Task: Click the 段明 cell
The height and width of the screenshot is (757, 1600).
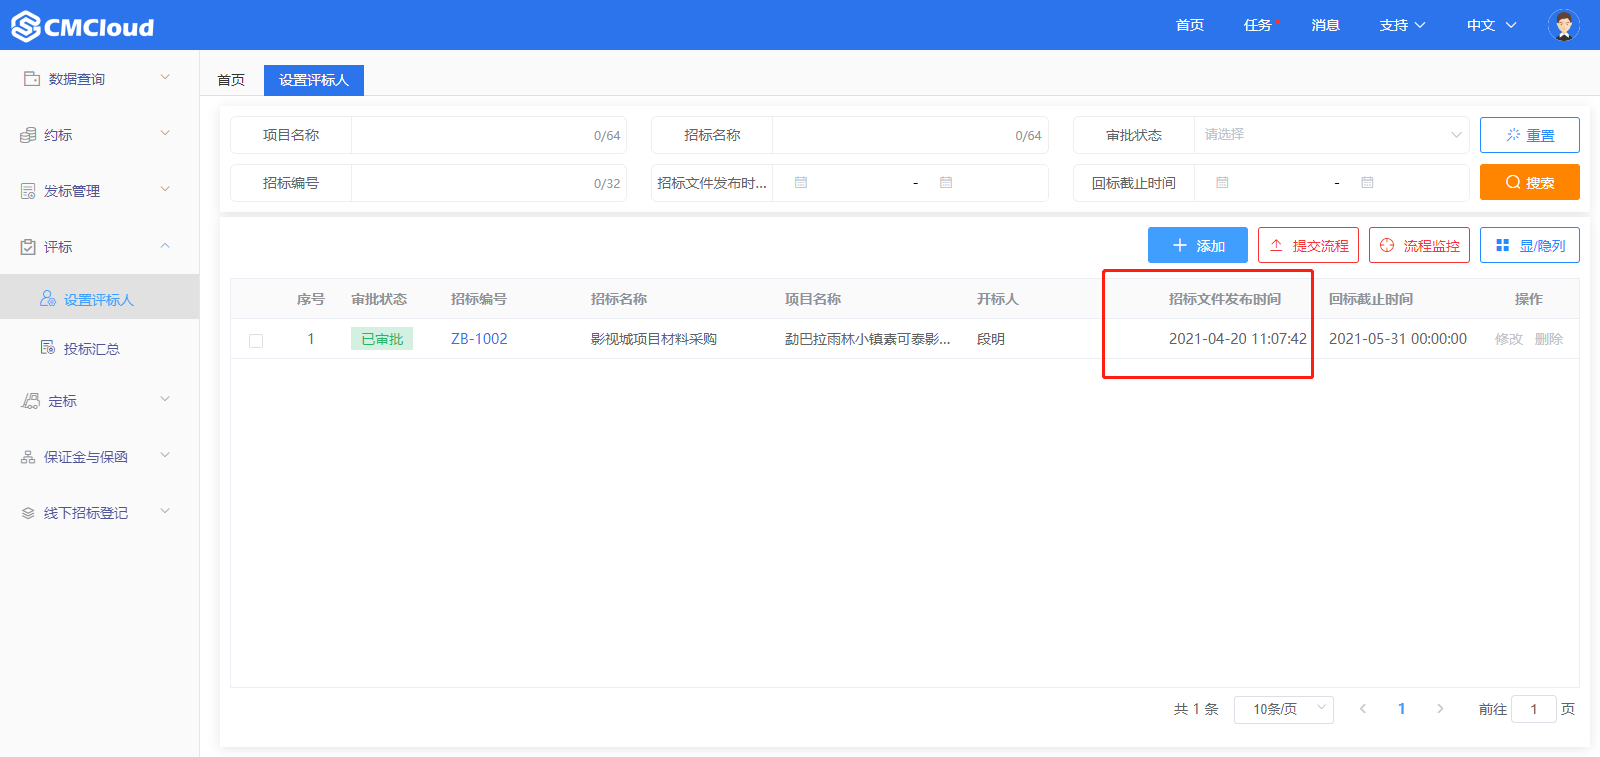Action: pyautogui.click(x=991, y=339)
